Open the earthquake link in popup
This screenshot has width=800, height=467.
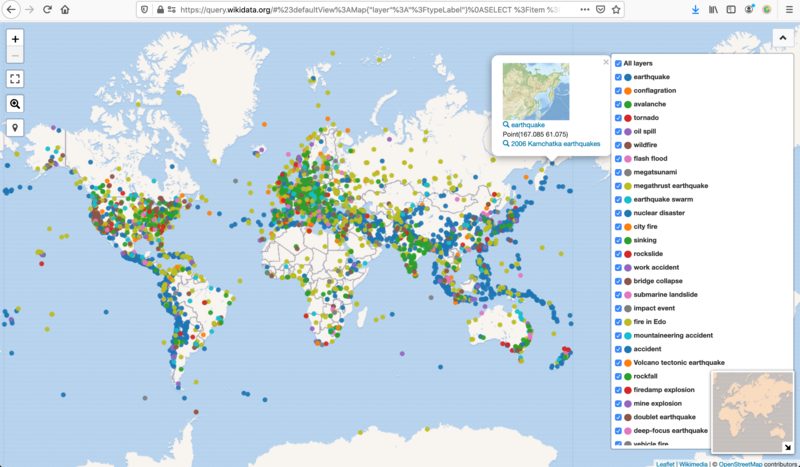528,125
